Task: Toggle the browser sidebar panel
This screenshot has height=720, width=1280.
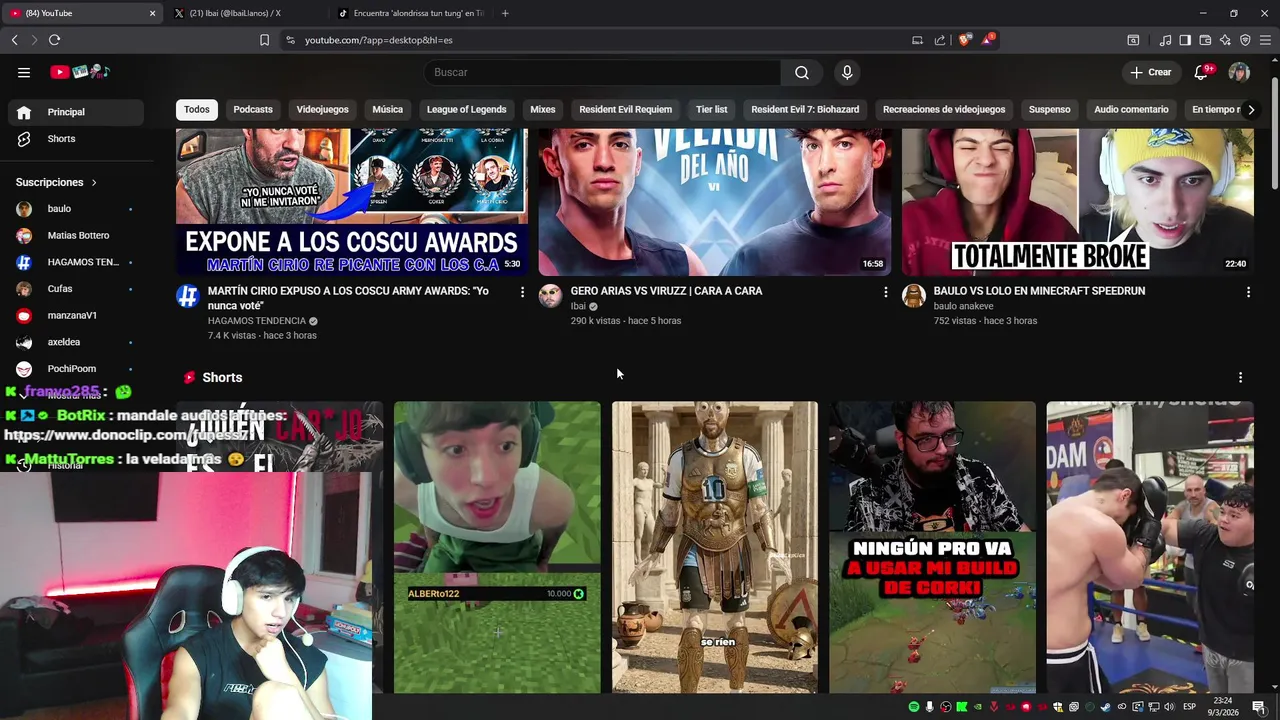Action: [x=1185, y=40]
